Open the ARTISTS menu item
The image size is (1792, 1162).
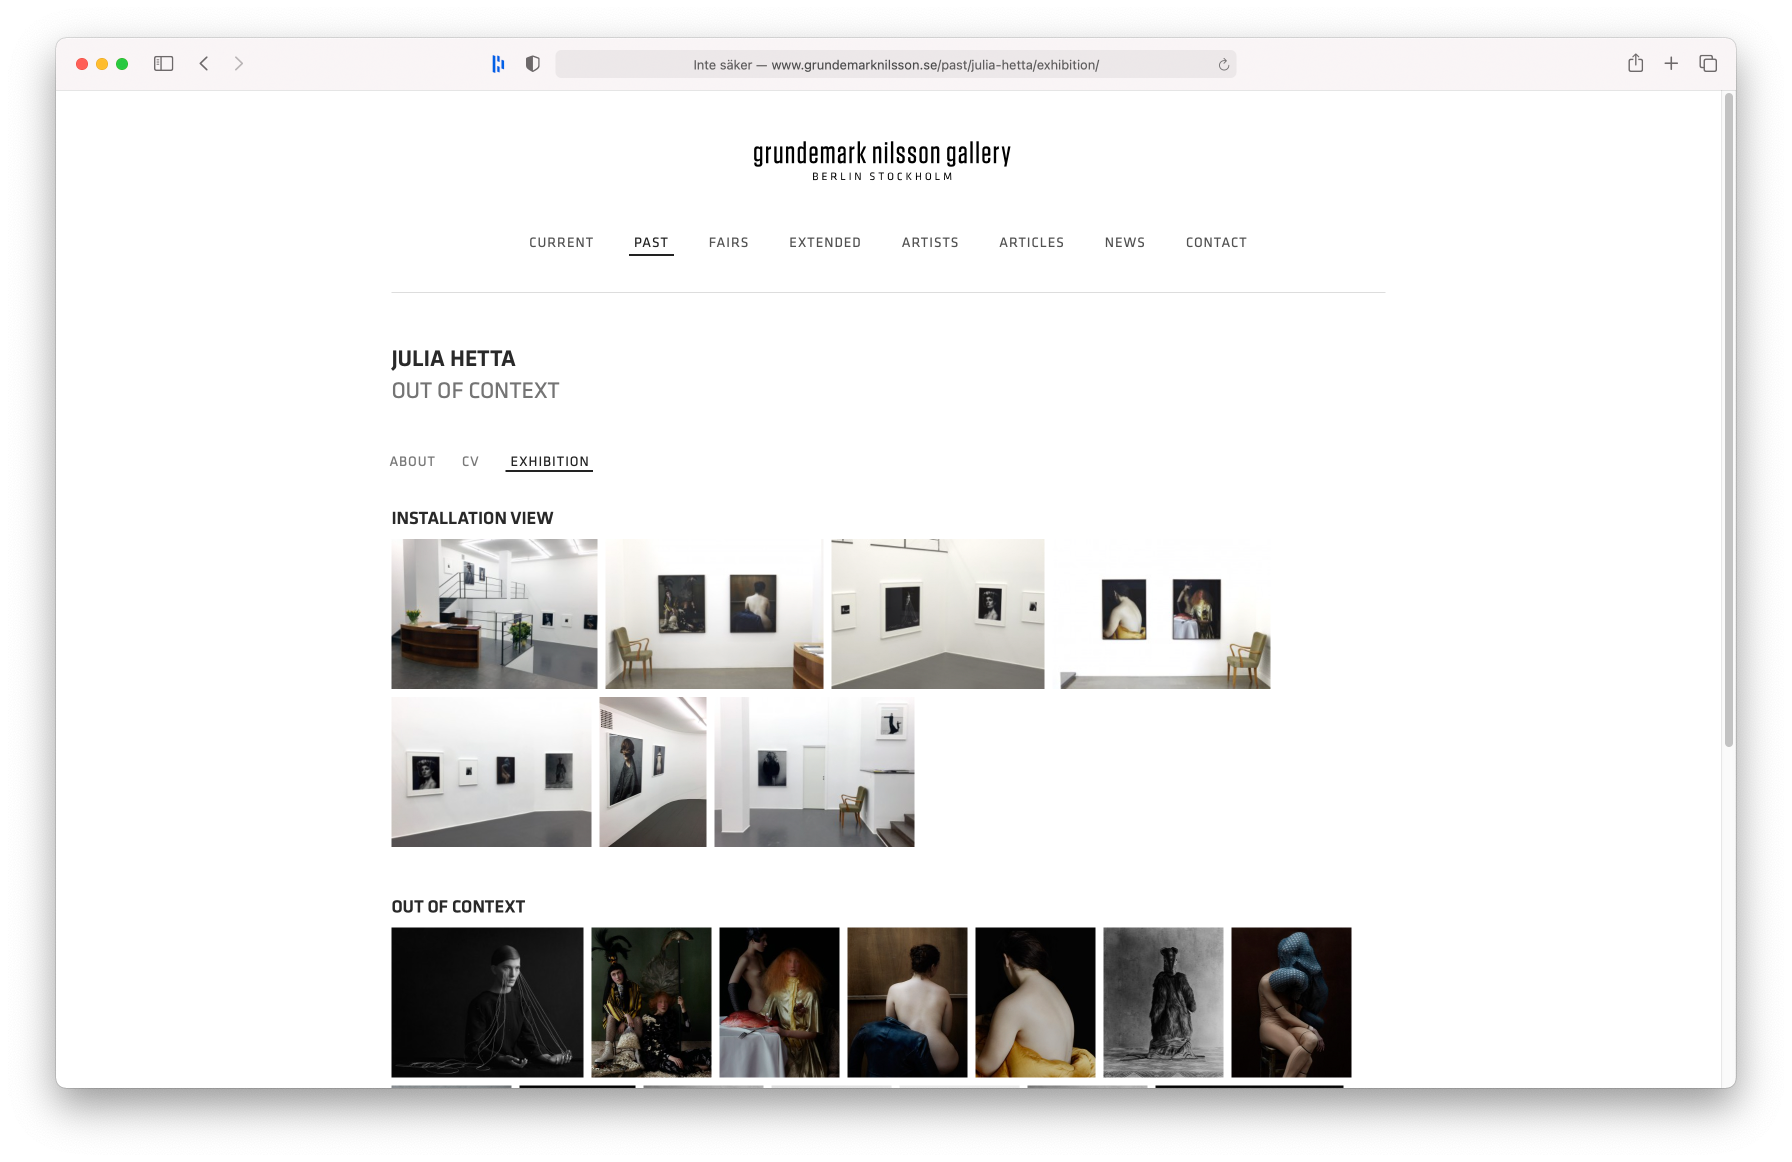(x=930, y=243)
